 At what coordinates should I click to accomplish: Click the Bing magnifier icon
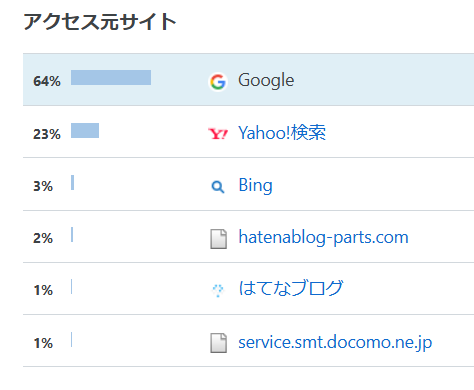218,187
